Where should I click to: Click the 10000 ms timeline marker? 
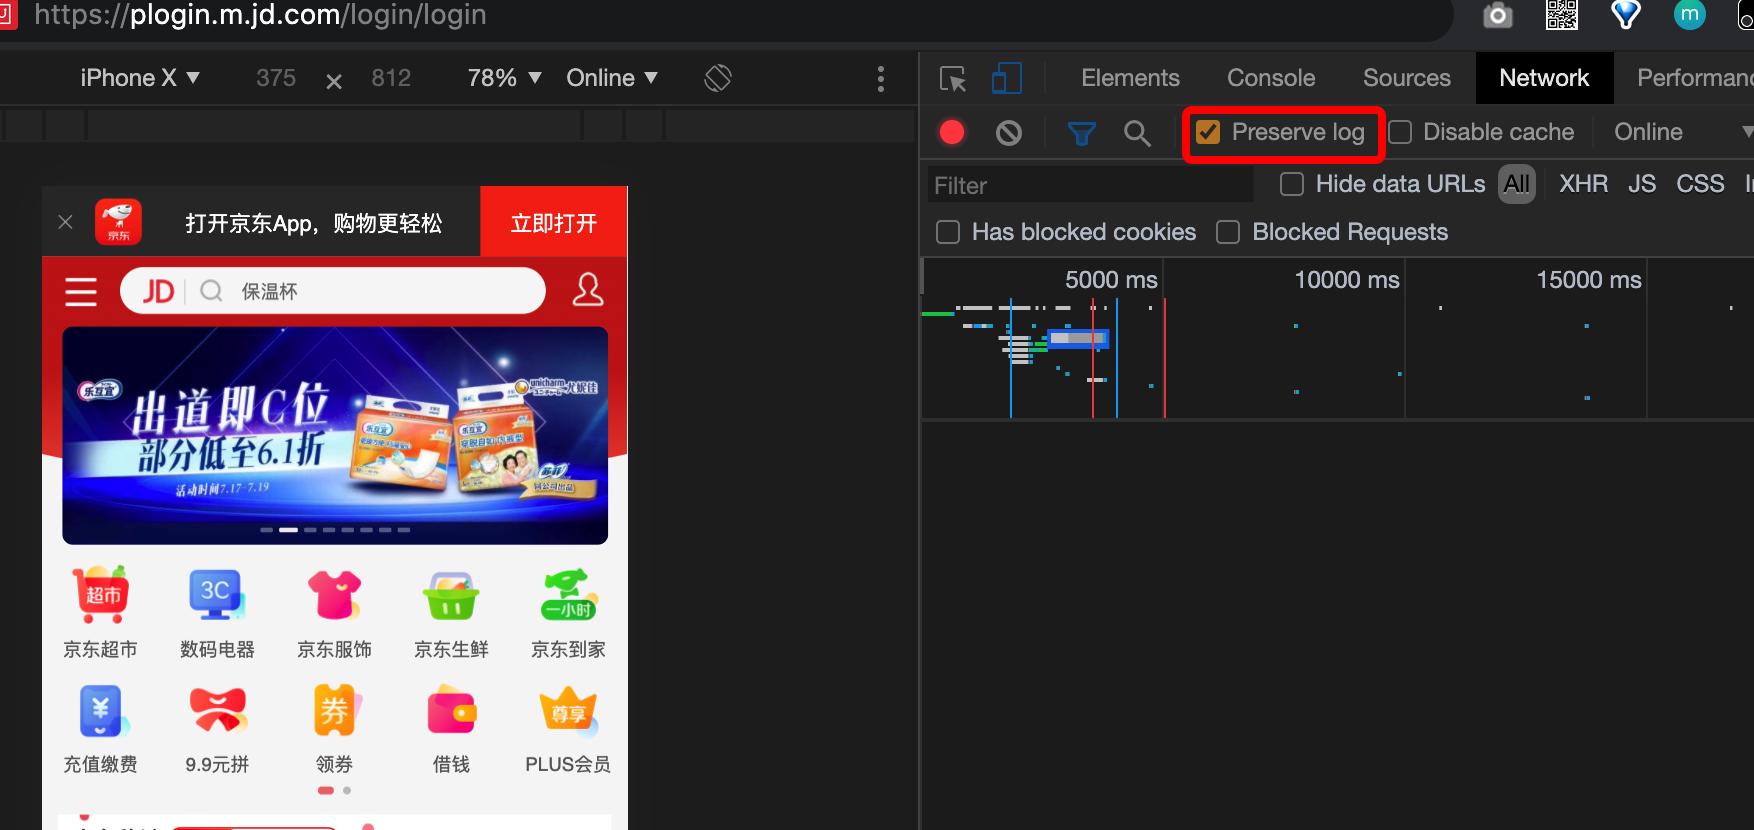coord(1346,280)
